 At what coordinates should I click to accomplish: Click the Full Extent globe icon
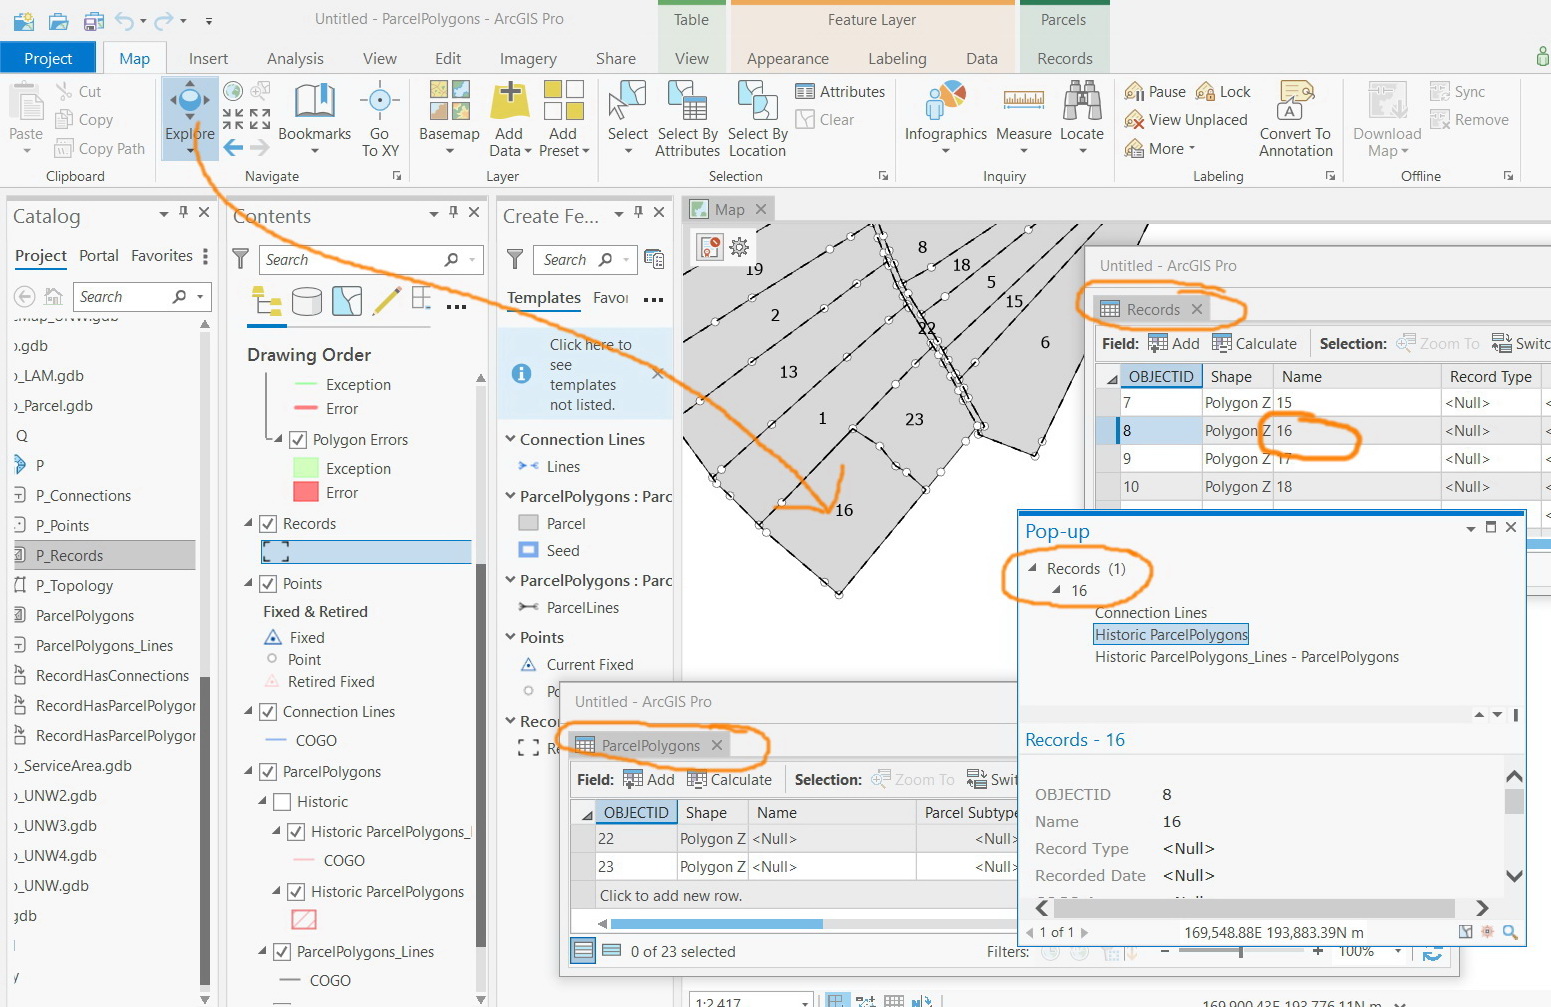233,92
